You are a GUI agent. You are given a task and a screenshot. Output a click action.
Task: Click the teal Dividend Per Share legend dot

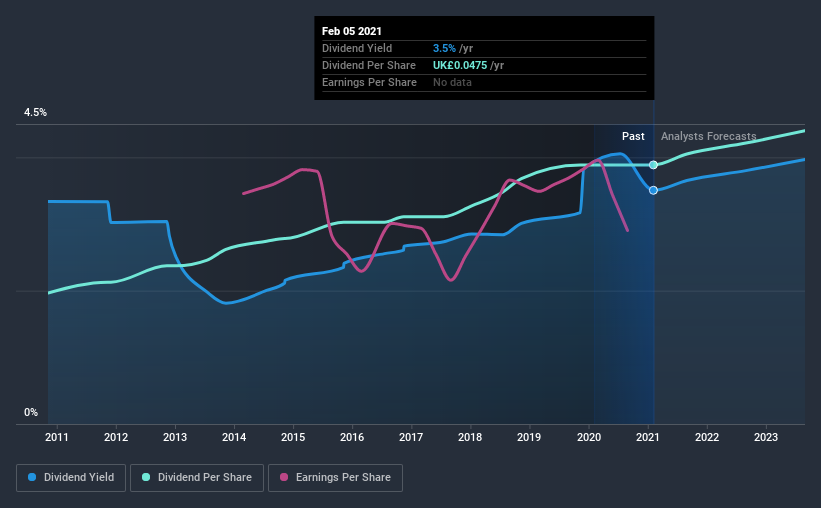coord(146,477)
